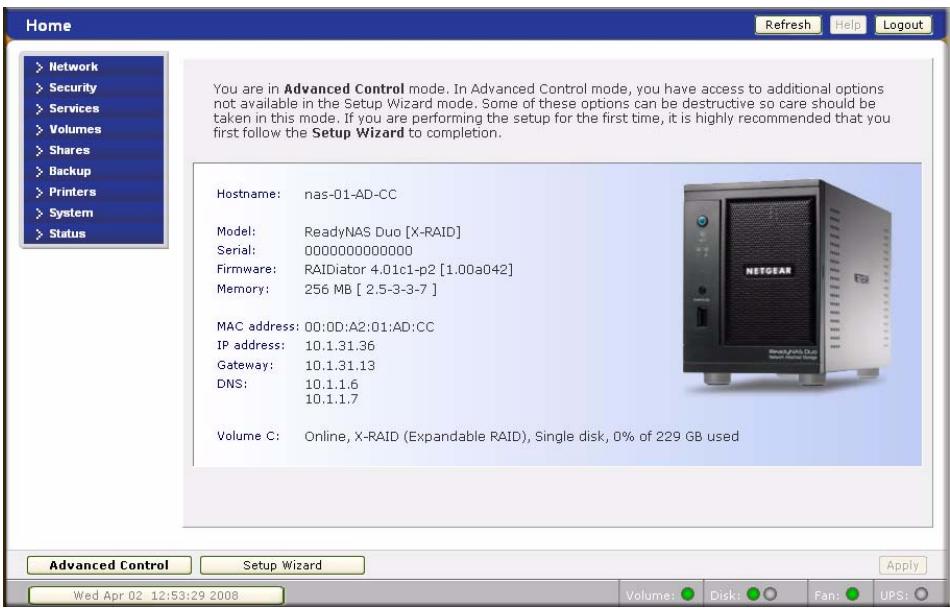Open the Backup section
Viewport: 950px width, 609px height.
[x=70, y=171]
